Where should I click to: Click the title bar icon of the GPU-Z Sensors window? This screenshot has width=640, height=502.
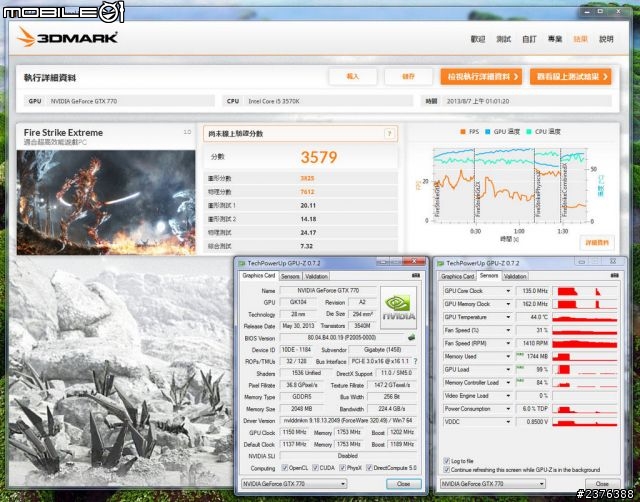440,264
